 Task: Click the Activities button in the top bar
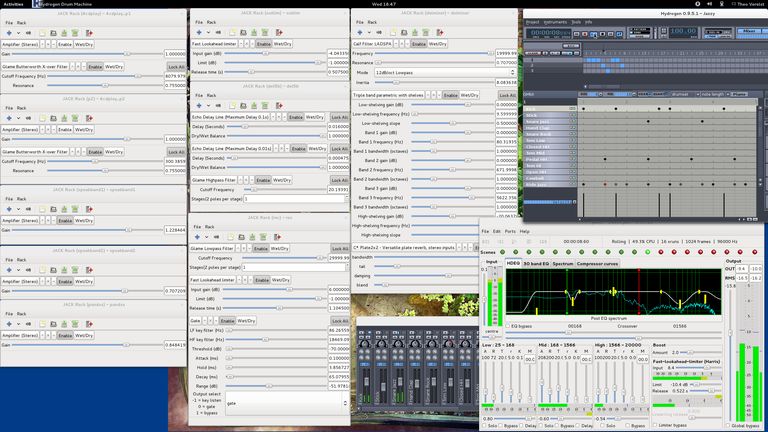click(x=15, y=5)
